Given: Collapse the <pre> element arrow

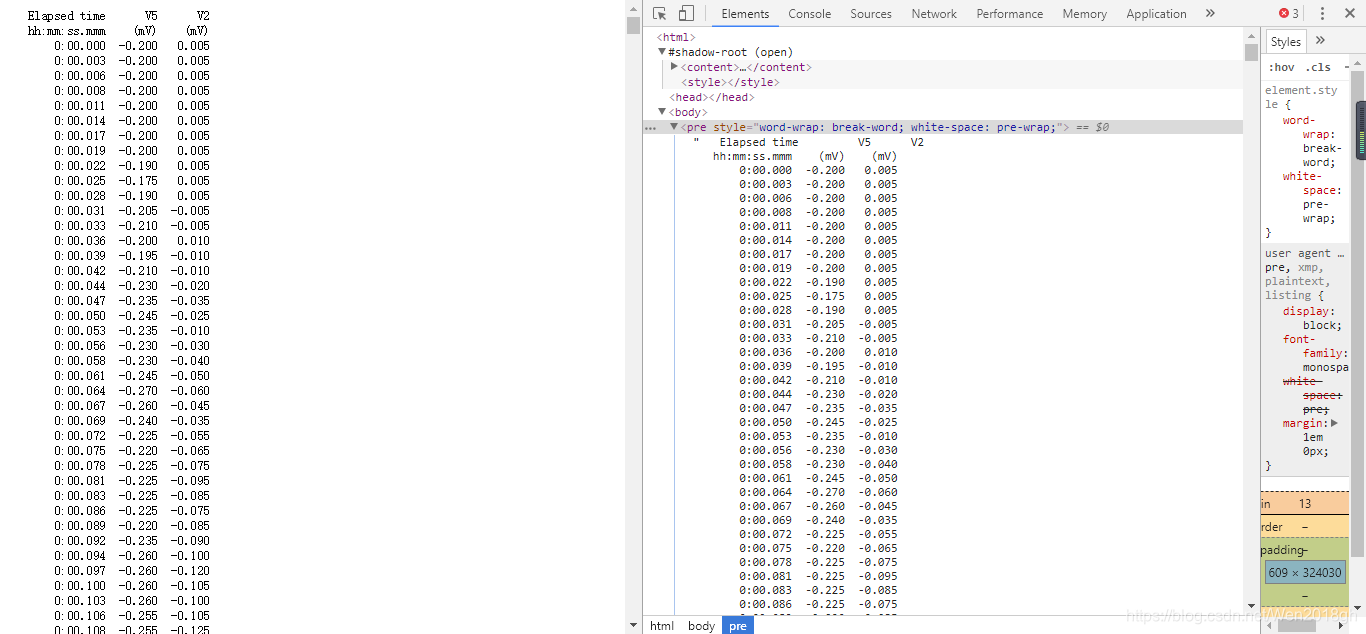Looking at the screenshot, I should (674, 127).
